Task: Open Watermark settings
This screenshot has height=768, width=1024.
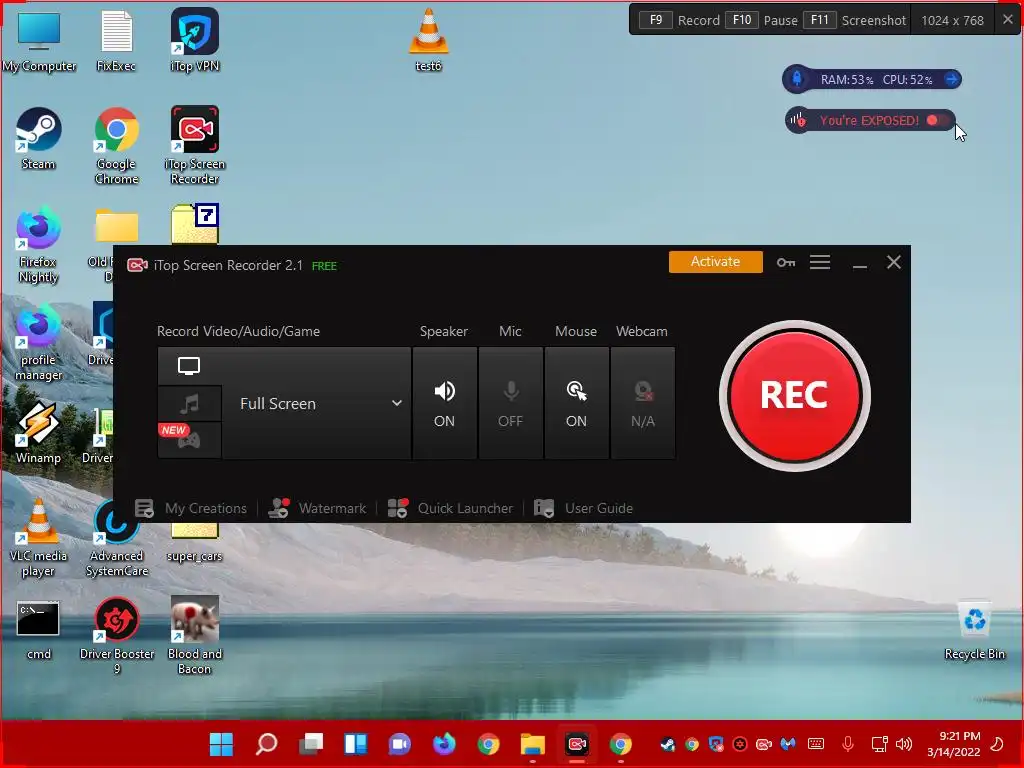Action: [x=317, y=508]
